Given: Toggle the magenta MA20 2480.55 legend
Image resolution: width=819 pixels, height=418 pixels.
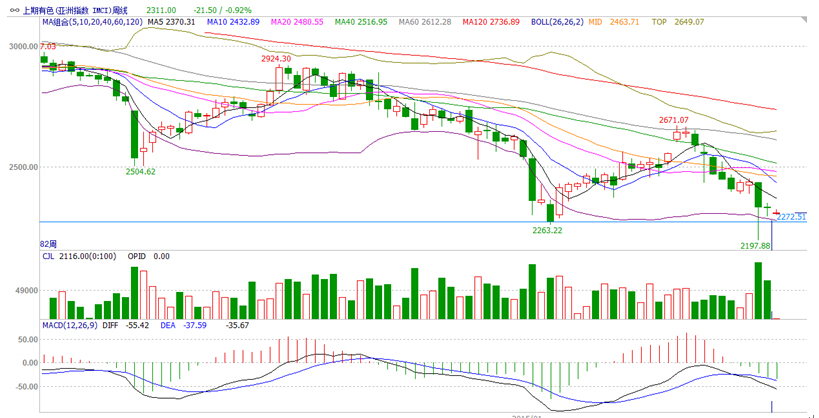Looking at the screenshot, I should (295, 21).
